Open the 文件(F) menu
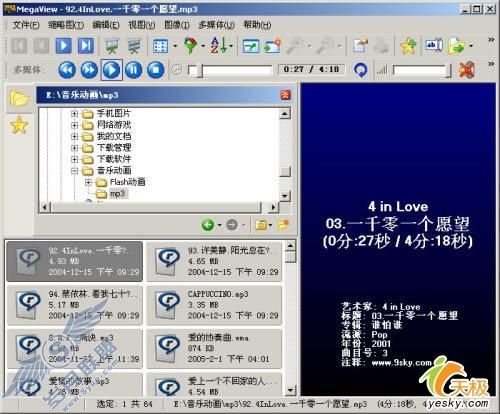 click(26, 25)
